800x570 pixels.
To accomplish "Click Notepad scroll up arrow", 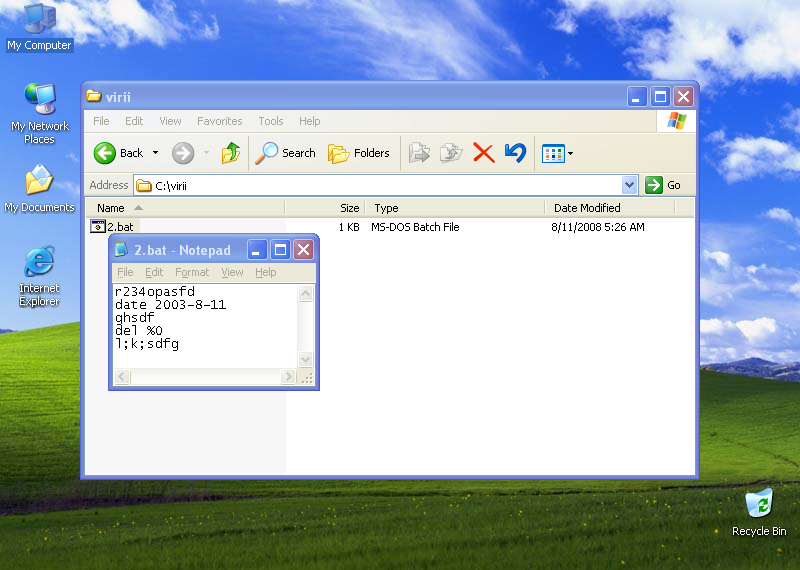I will (306, 293).
